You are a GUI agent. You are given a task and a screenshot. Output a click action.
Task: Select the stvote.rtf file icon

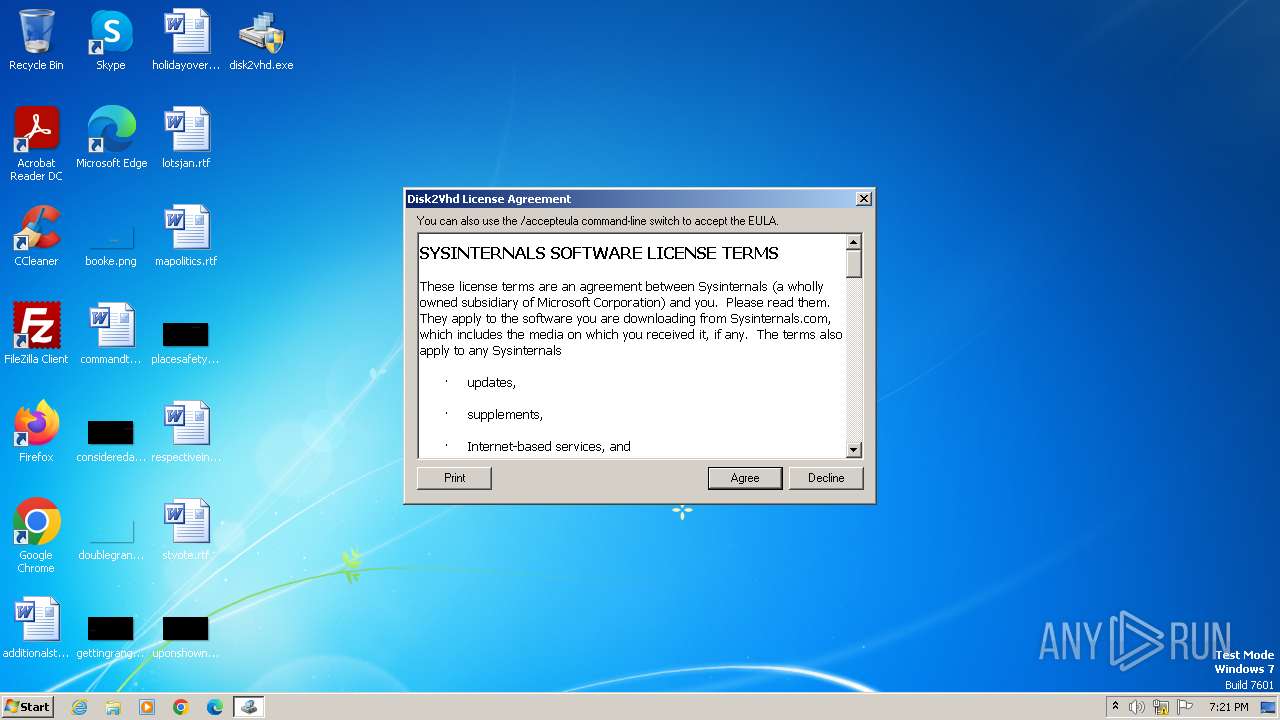pyautogui.click(x=186, y=530)
